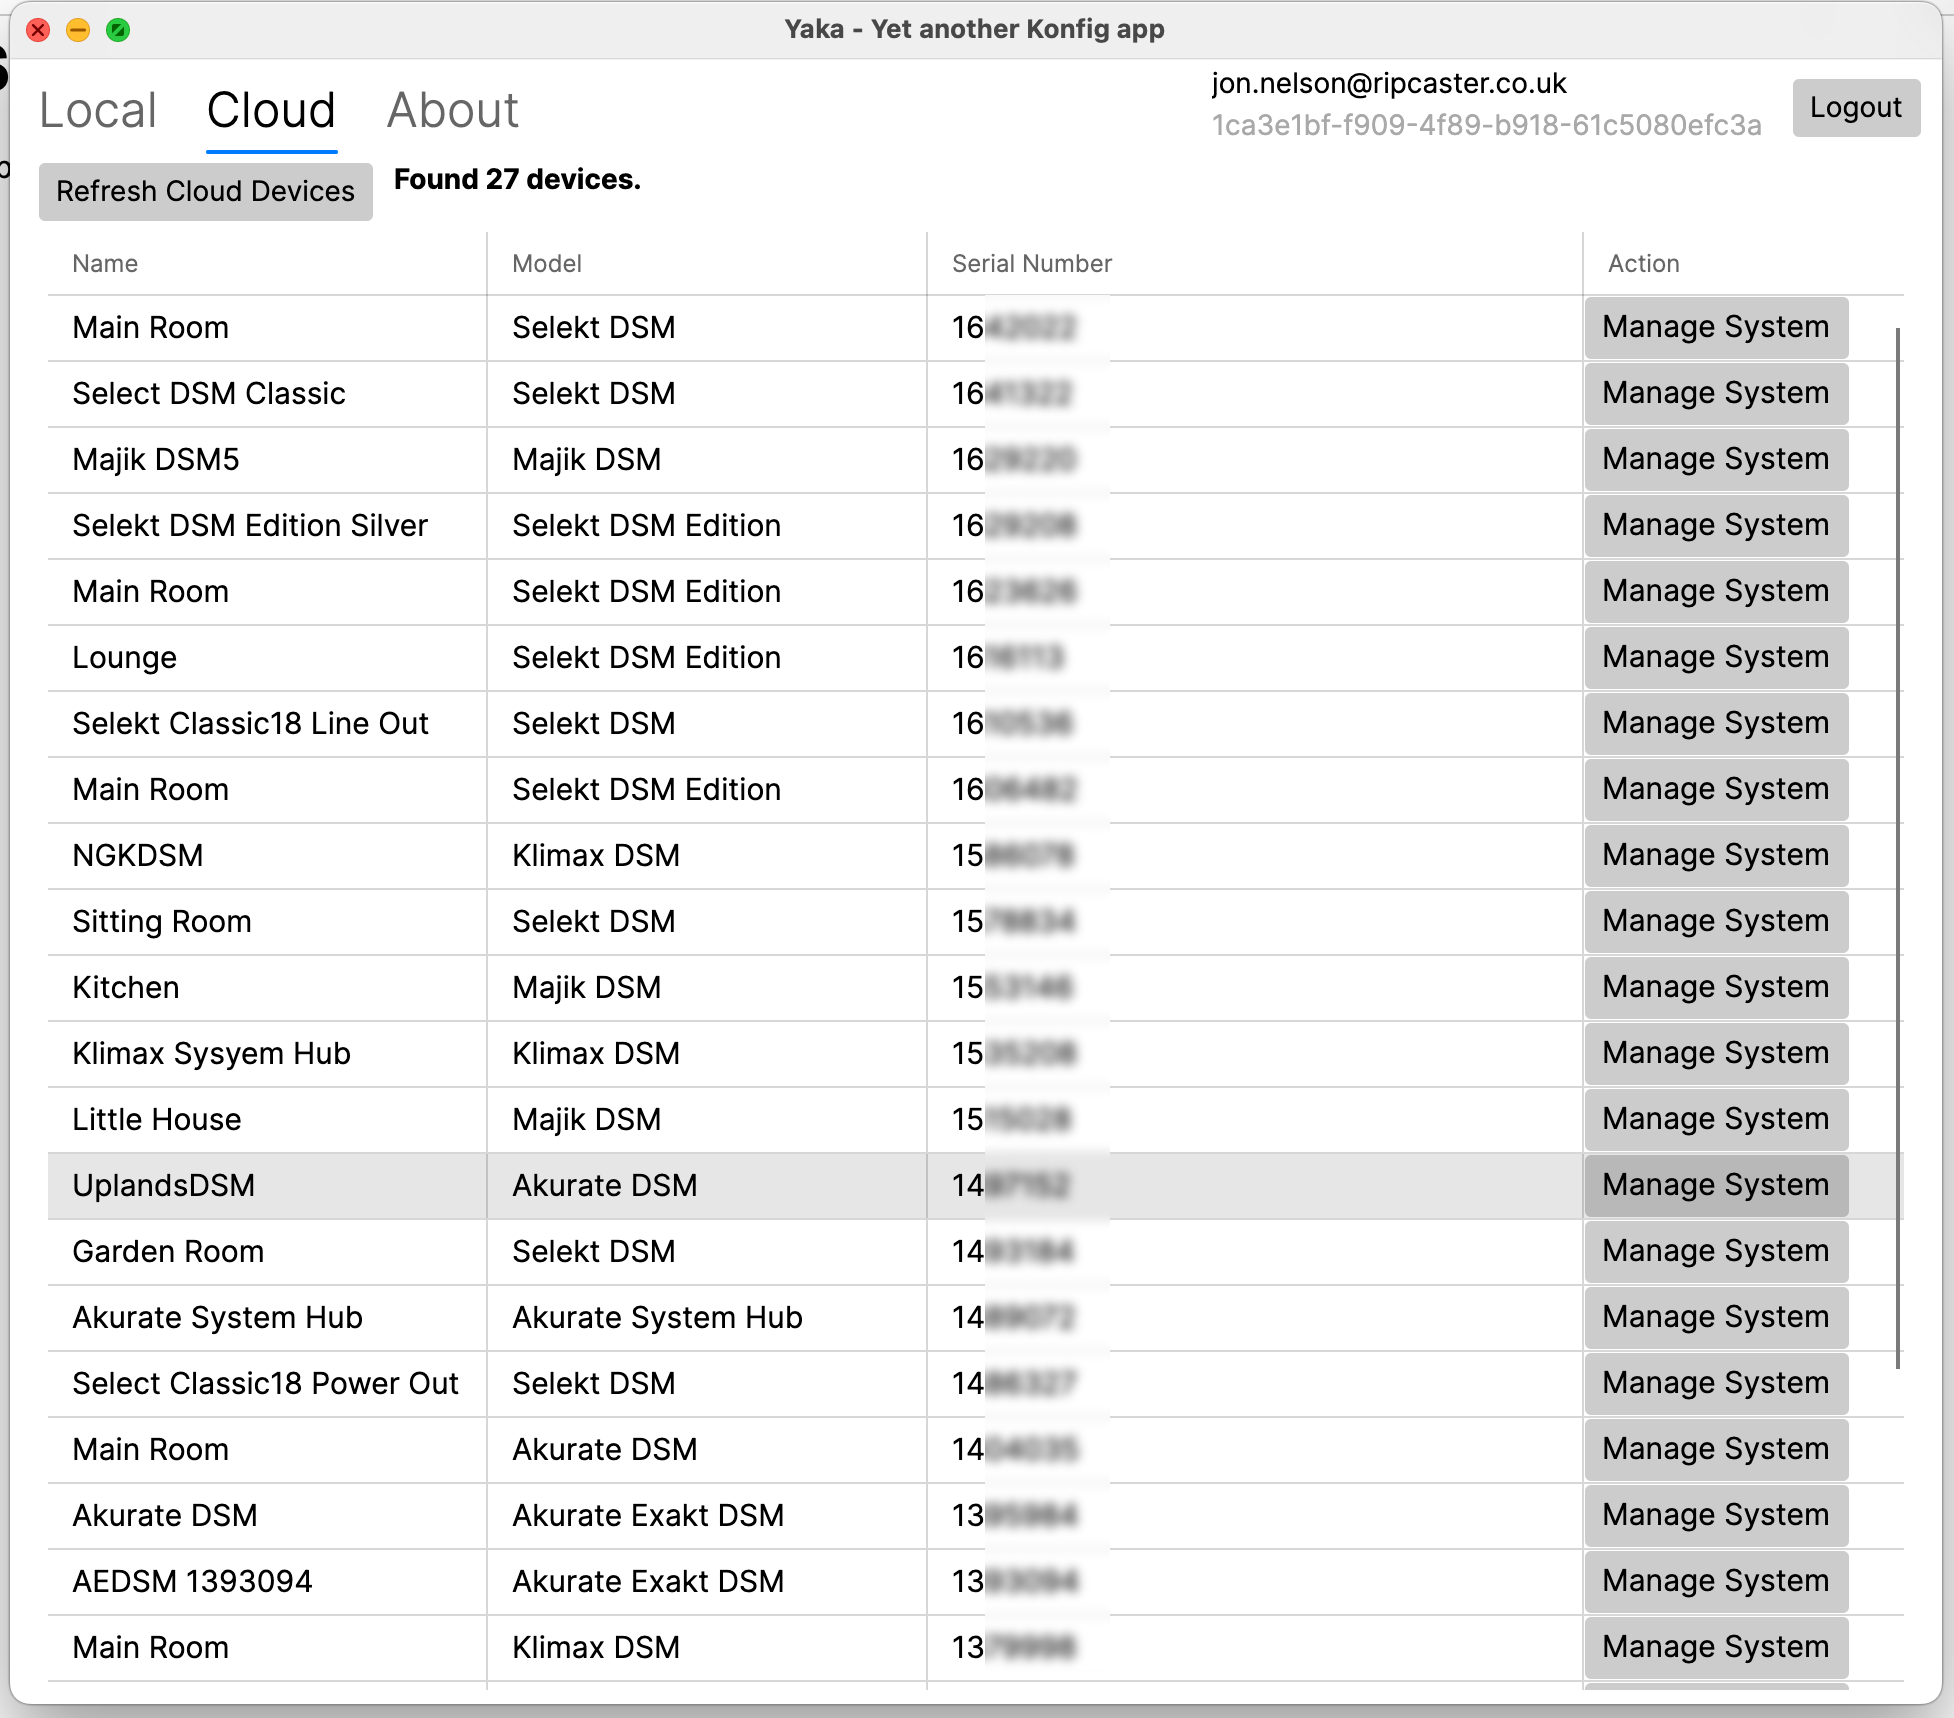Click the green zoom window button

119,30
